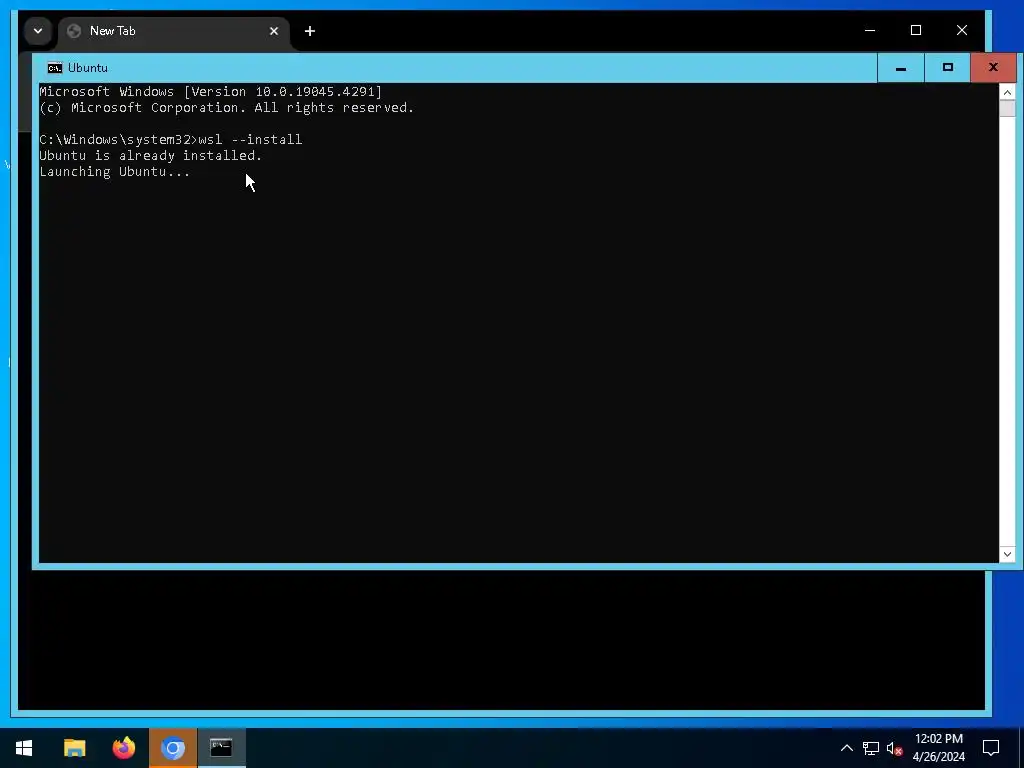
Task: Close the New Tab tab in Chrome
Action: (274, 31)
